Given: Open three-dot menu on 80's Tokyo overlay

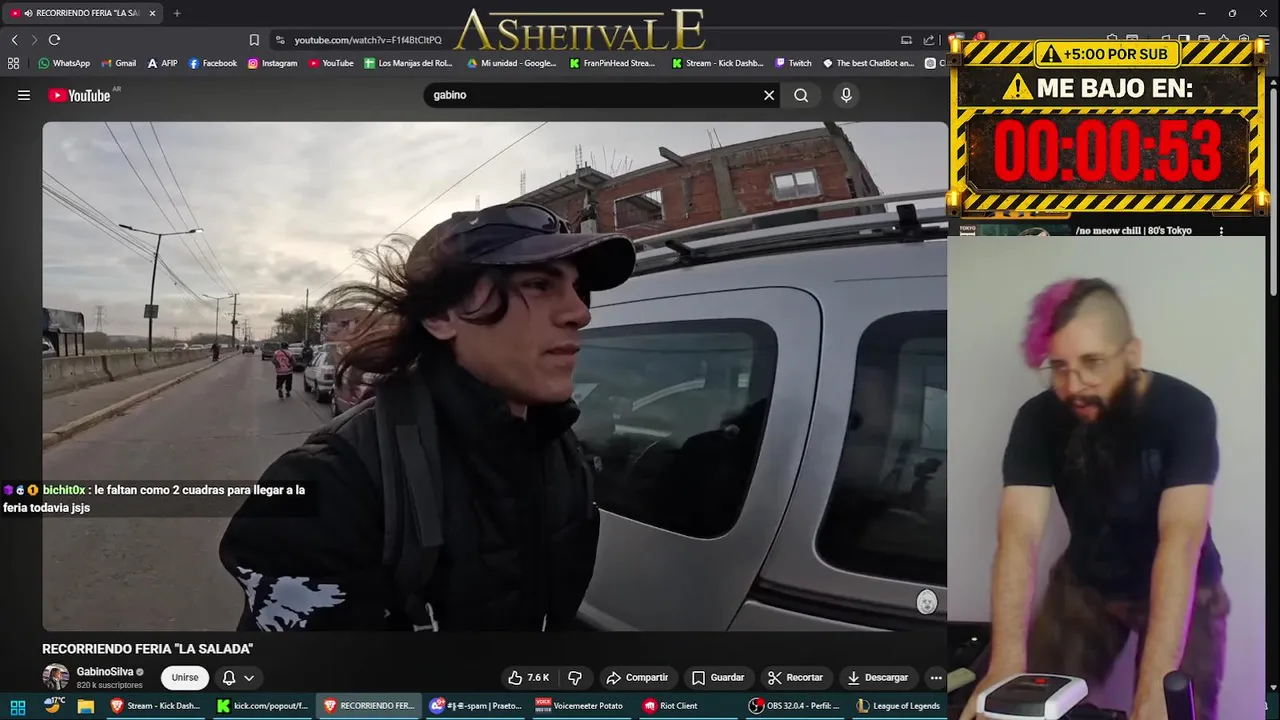Looking at the screenshot, I should pos(1221,231).
